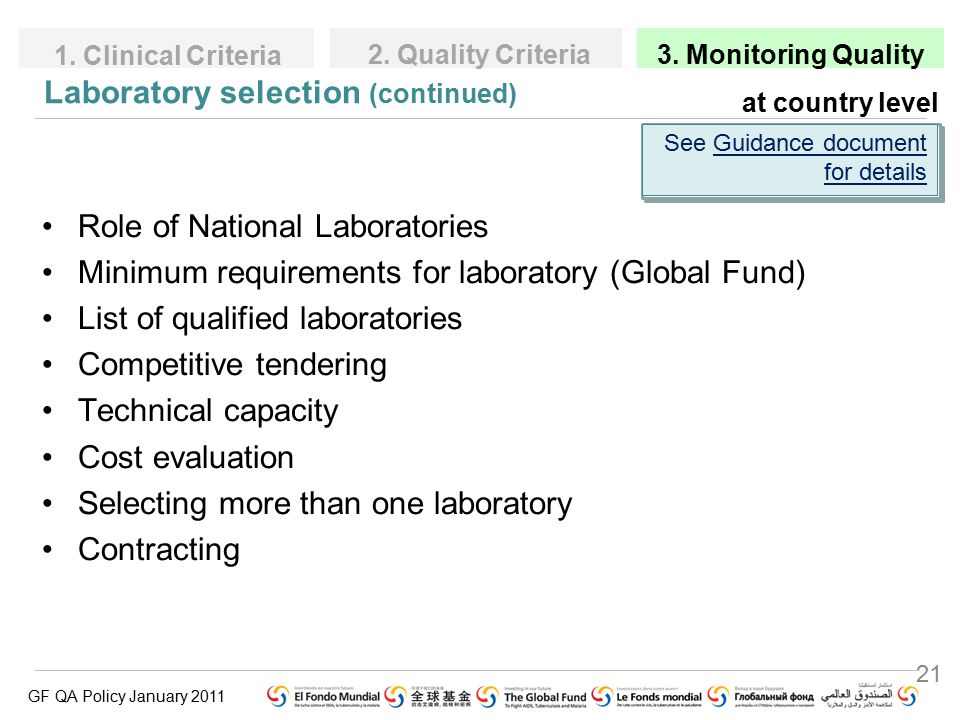Click the Chinese Global Fund logo

(x=429, y=696)
